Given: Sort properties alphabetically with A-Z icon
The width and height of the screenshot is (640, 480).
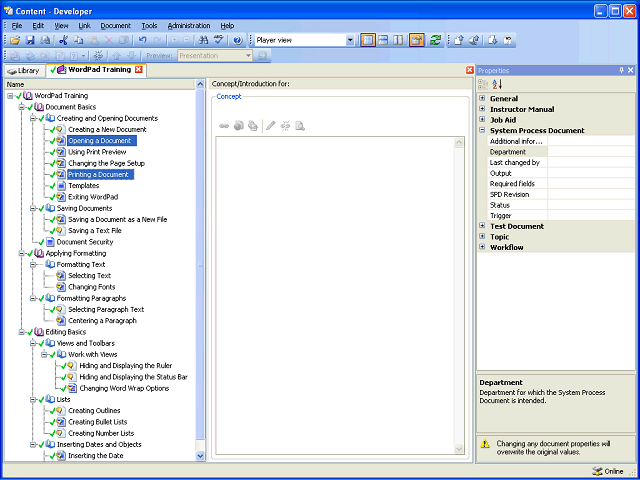Looking at the screenshot, I should point(497,84).
